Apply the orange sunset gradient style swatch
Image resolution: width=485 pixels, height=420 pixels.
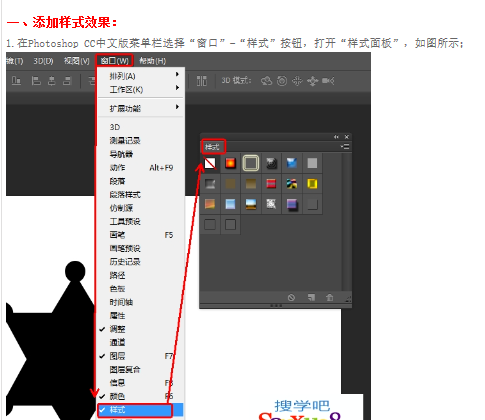[x=210, y=204]
